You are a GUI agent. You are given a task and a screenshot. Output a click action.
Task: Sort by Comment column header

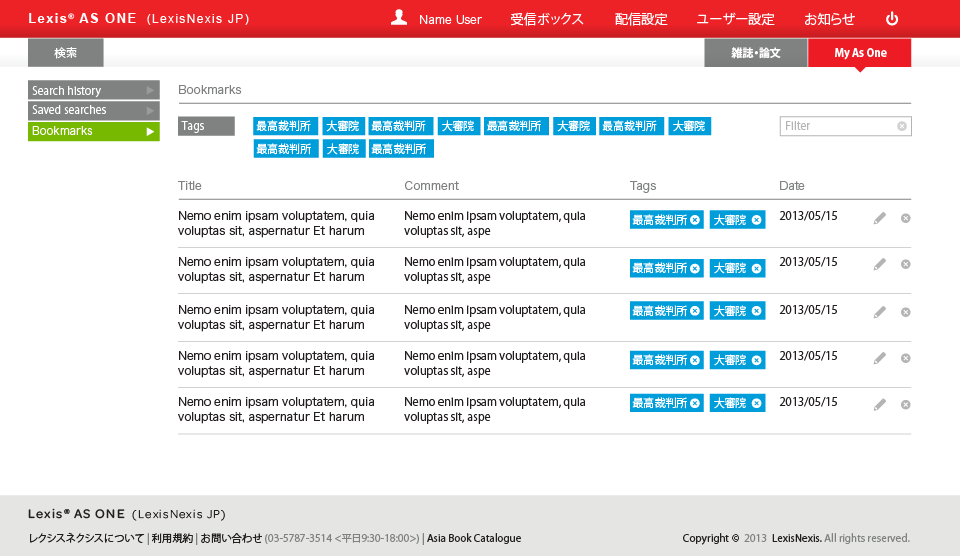click(431, 186)
